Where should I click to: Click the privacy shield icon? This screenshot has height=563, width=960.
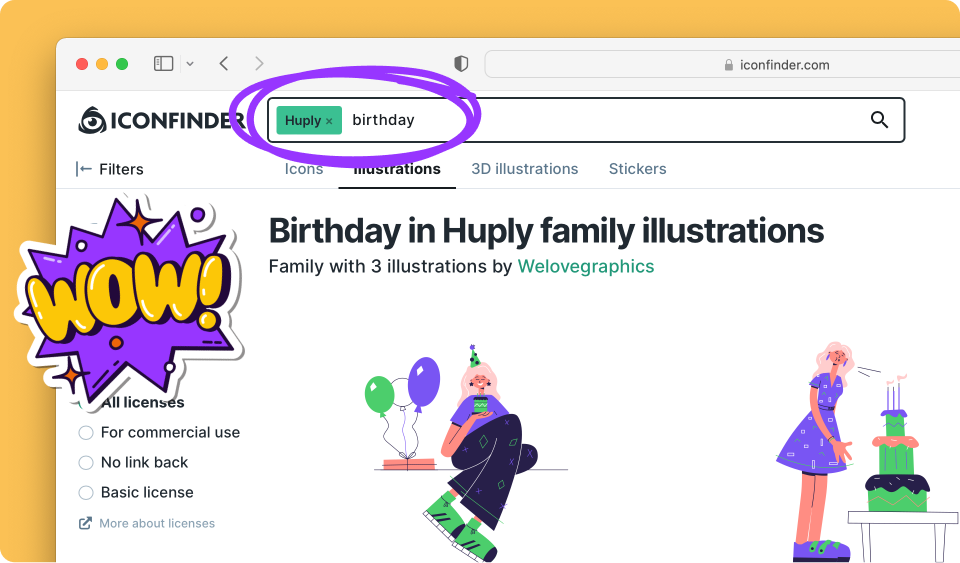(461, 64)
